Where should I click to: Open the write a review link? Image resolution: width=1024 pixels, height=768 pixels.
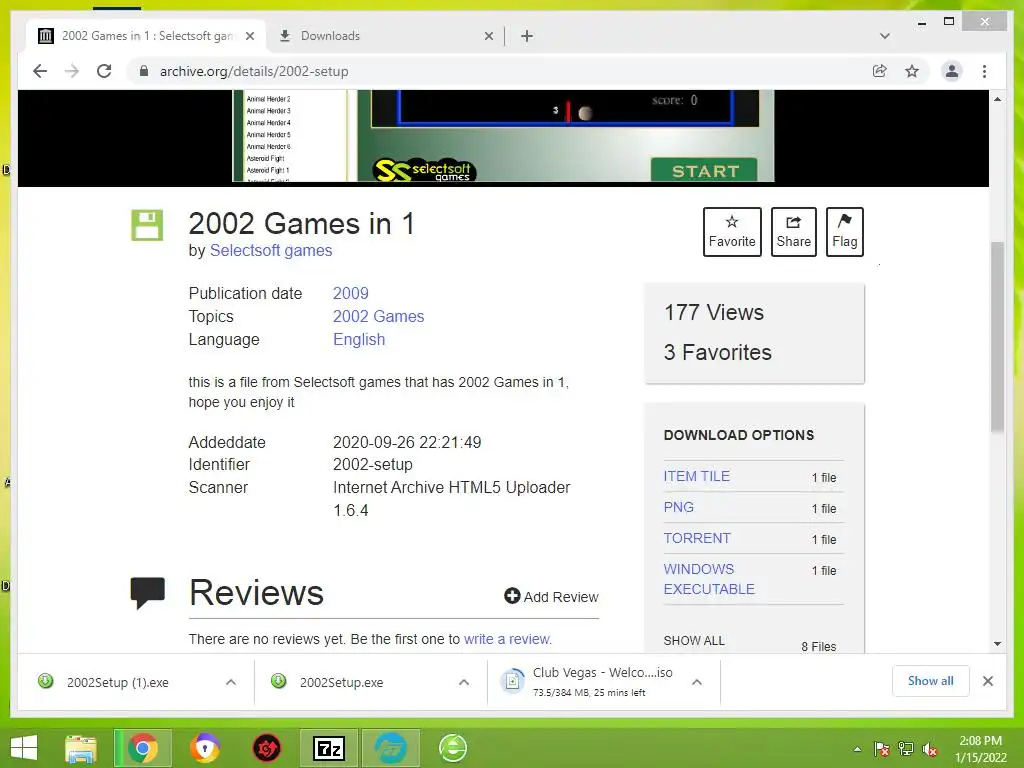click(507, 639)
